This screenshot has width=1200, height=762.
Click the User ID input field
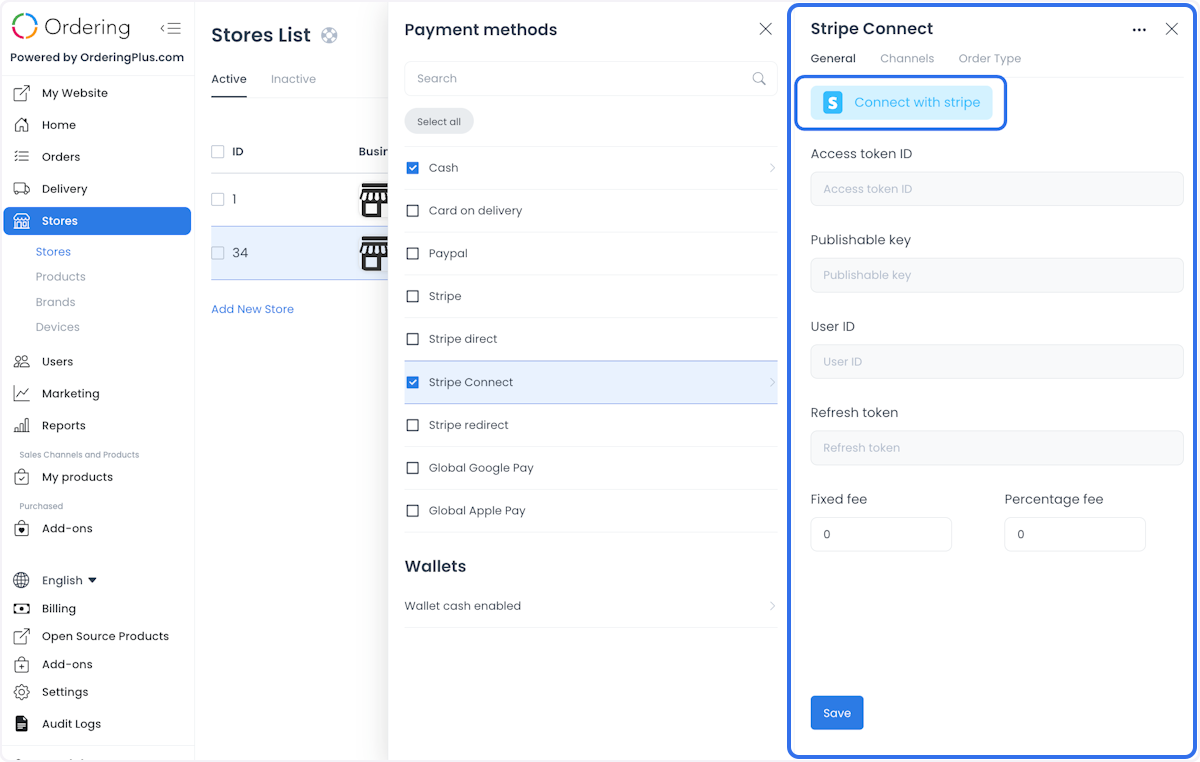tap(997, 362)
